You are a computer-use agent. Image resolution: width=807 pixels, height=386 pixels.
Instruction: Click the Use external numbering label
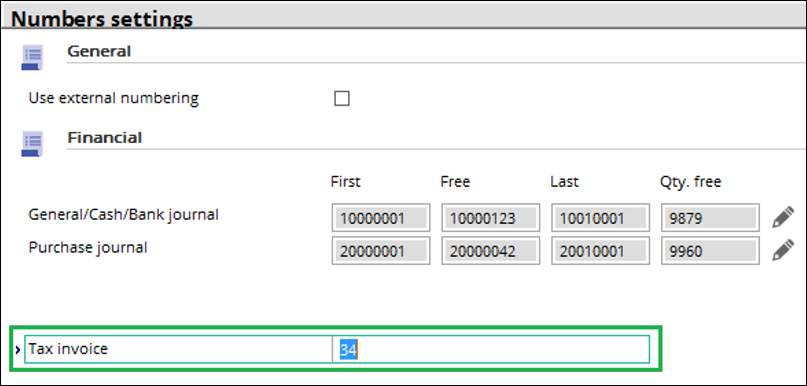click(x=114, y=98)
